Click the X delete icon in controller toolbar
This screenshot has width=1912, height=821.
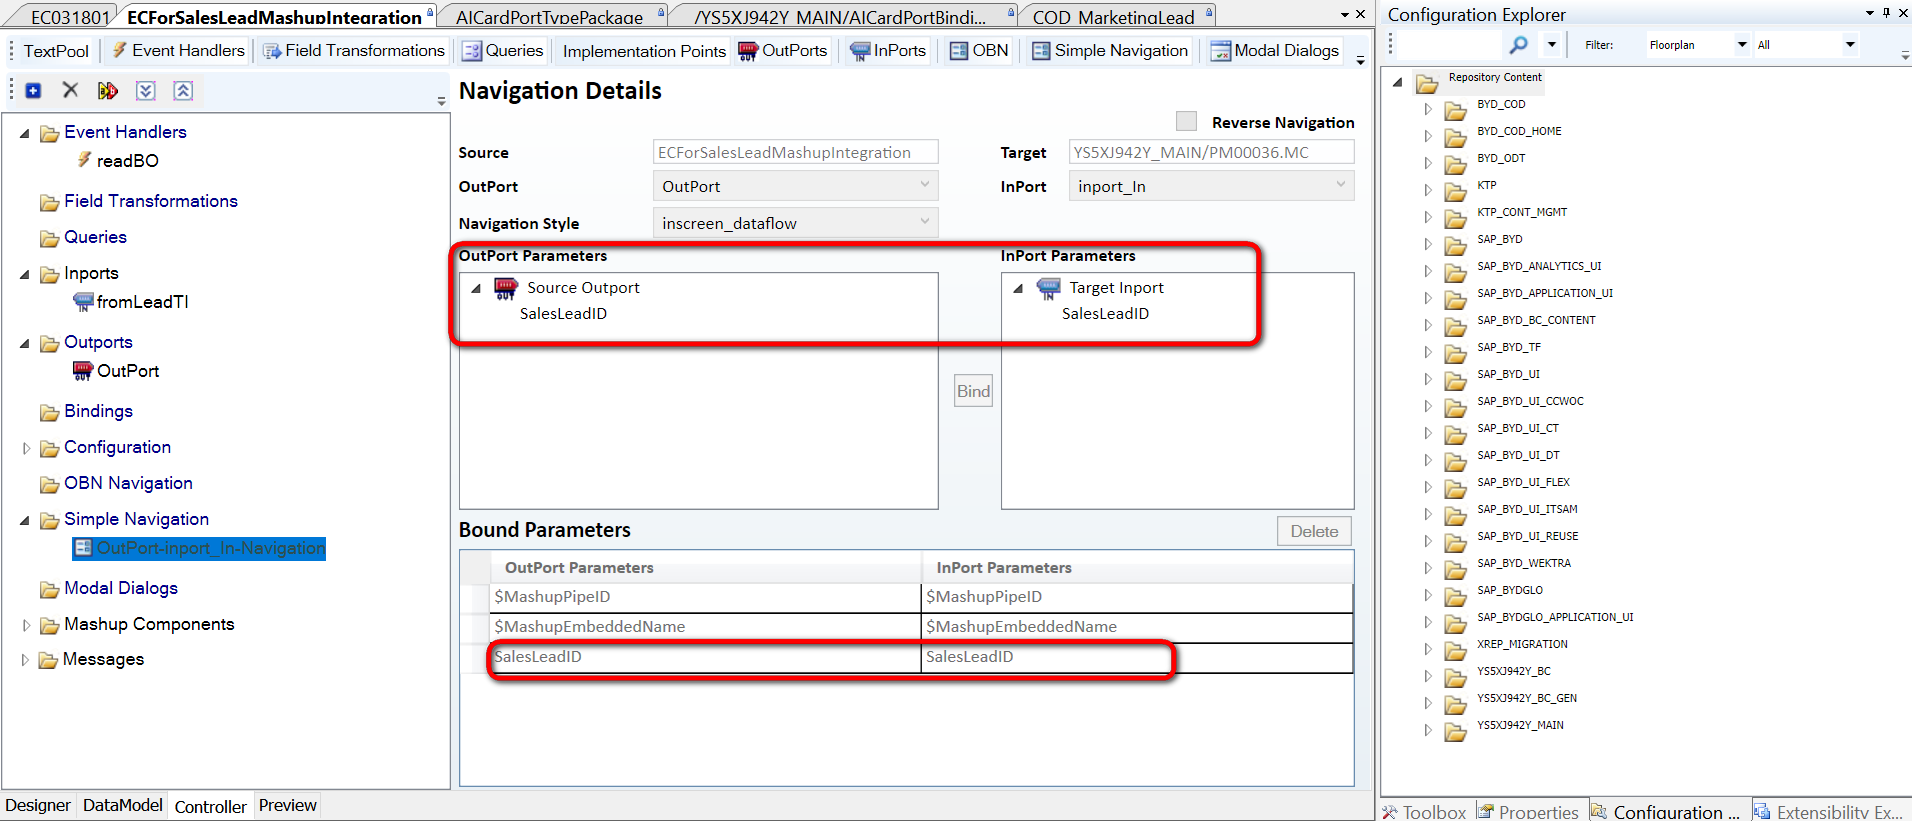70,90
